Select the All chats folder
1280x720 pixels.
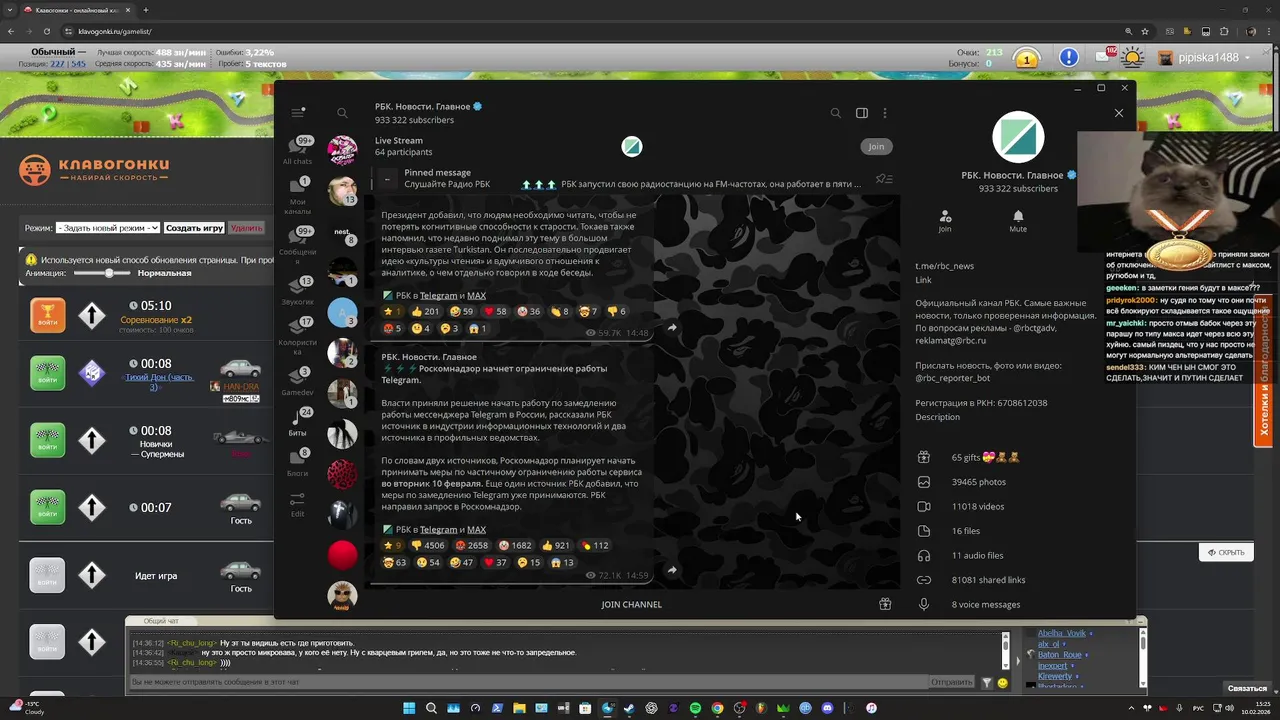tap(297, 151)
